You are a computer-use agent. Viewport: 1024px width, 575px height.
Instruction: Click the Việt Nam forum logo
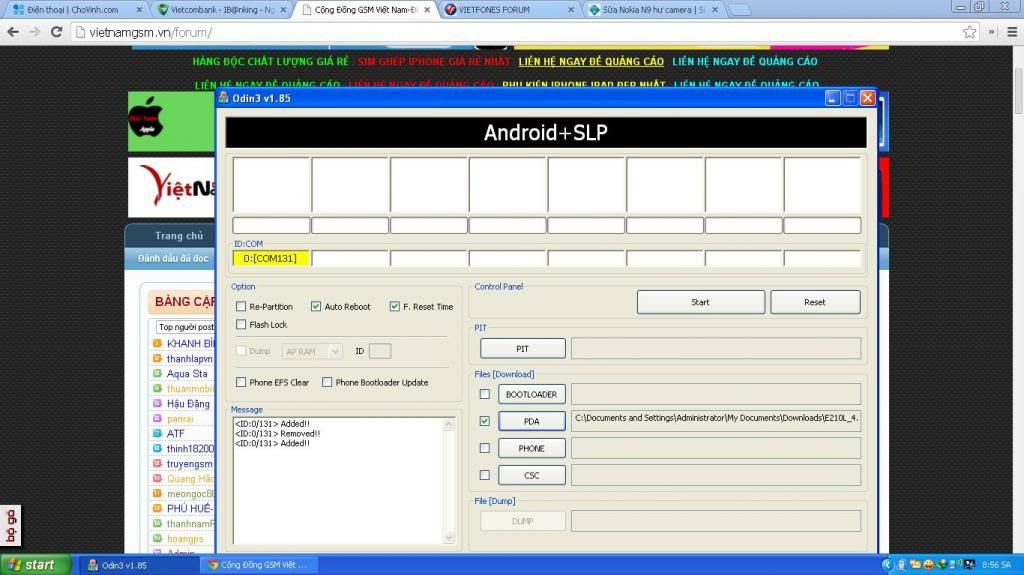(172, 187)
